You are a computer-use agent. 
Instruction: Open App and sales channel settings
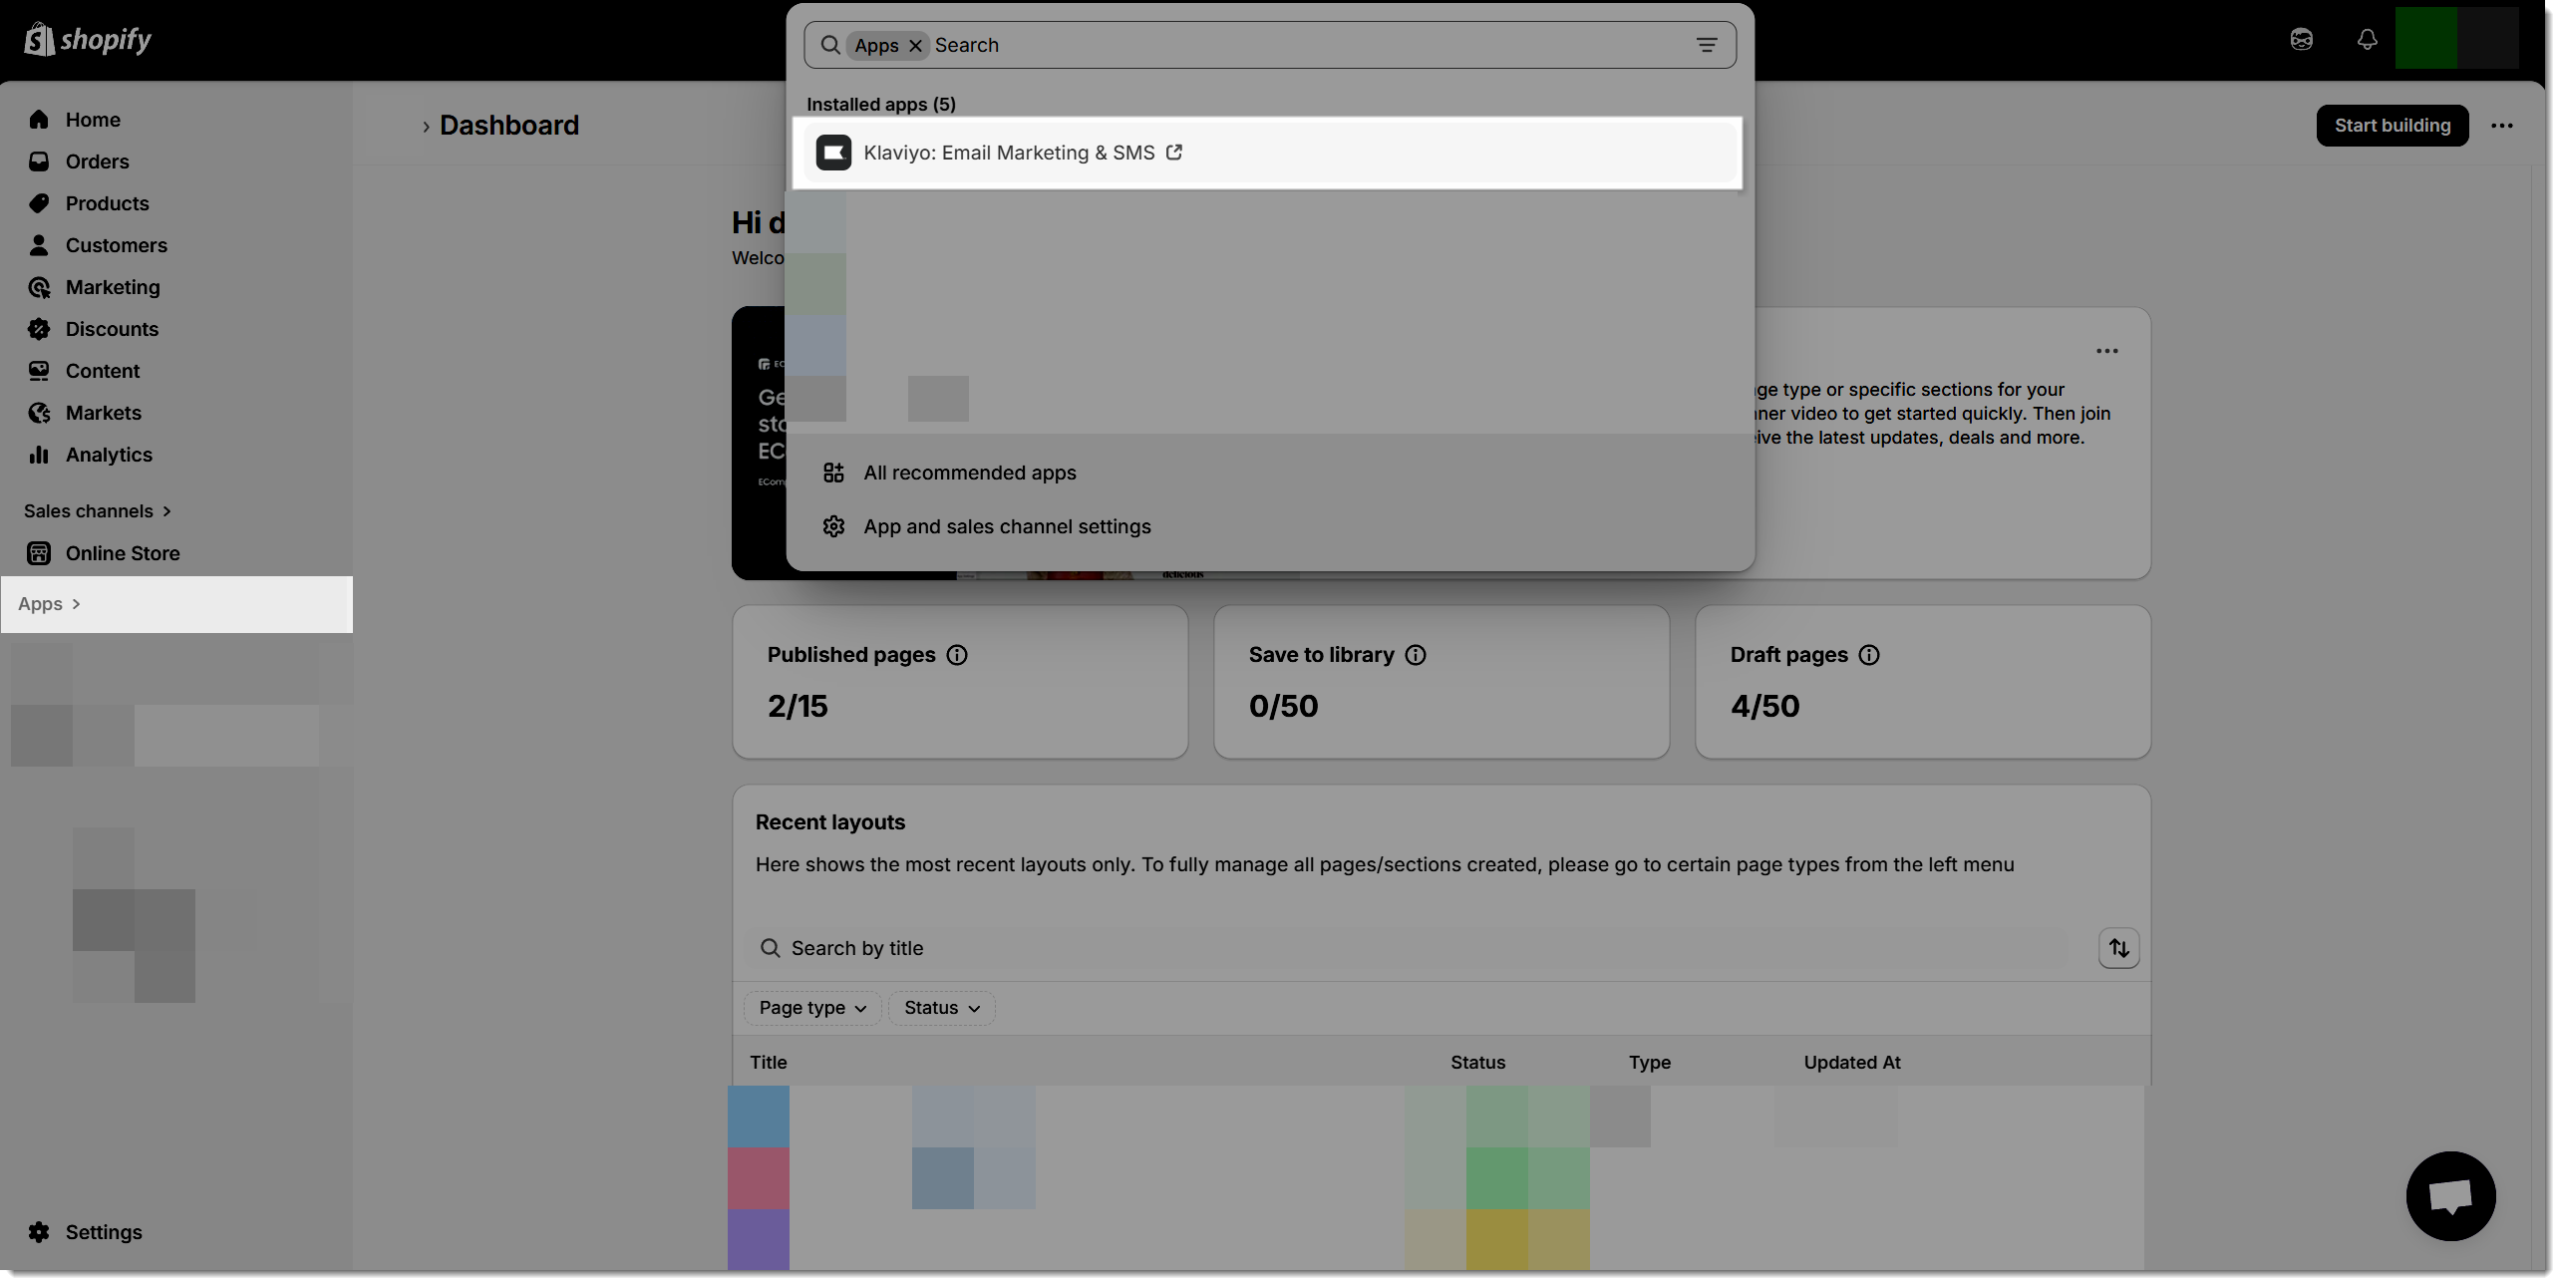coord(1006,527)
